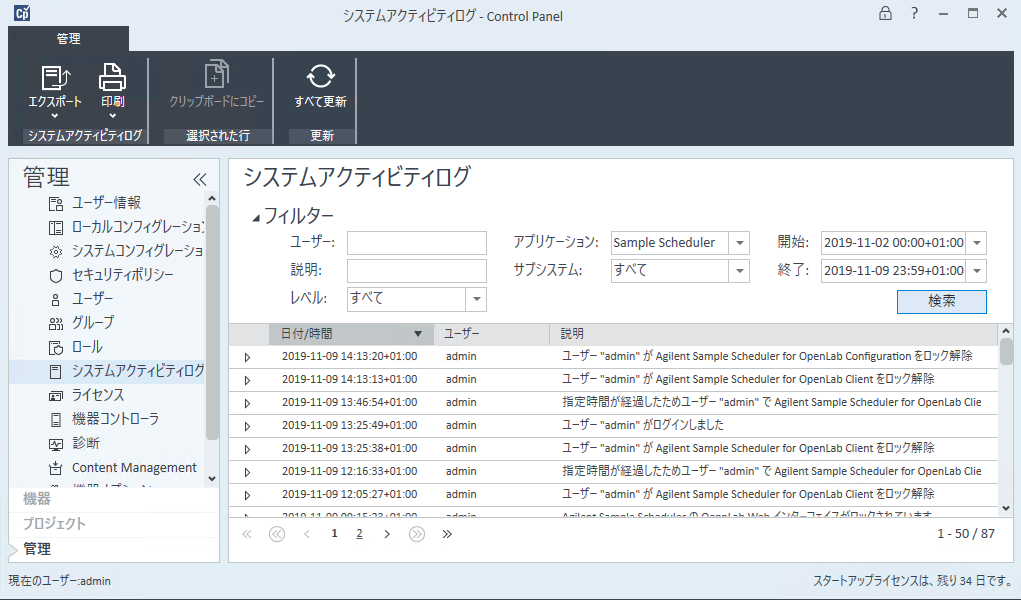Open the 開始 date picker dropdown

pyautogui.click(x=977, y=243)
